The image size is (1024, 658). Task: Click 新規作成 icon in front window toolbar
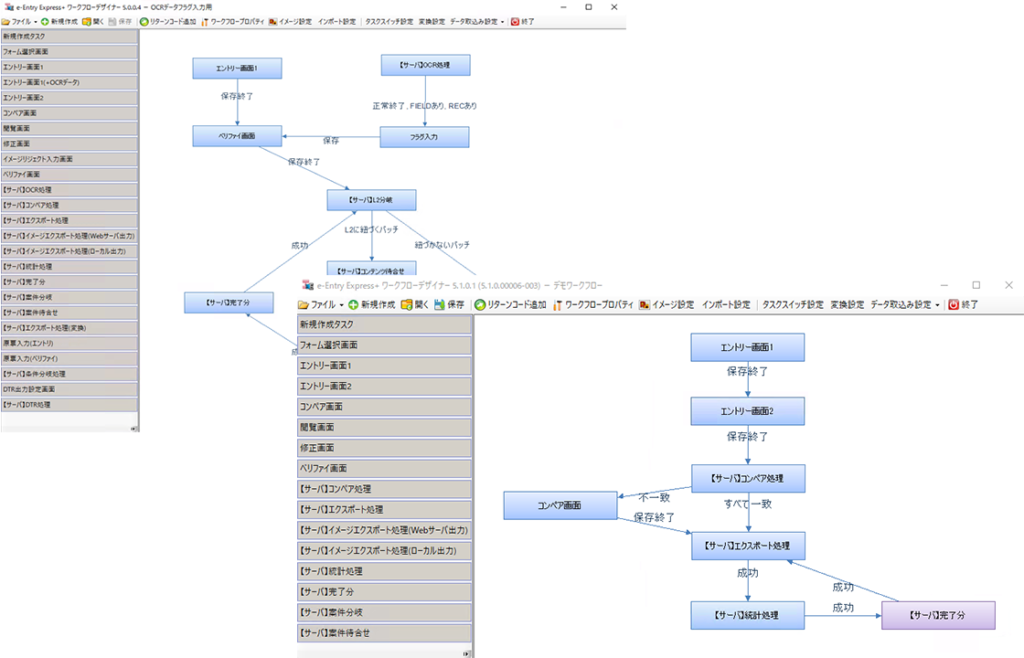[x=354, y=304]
